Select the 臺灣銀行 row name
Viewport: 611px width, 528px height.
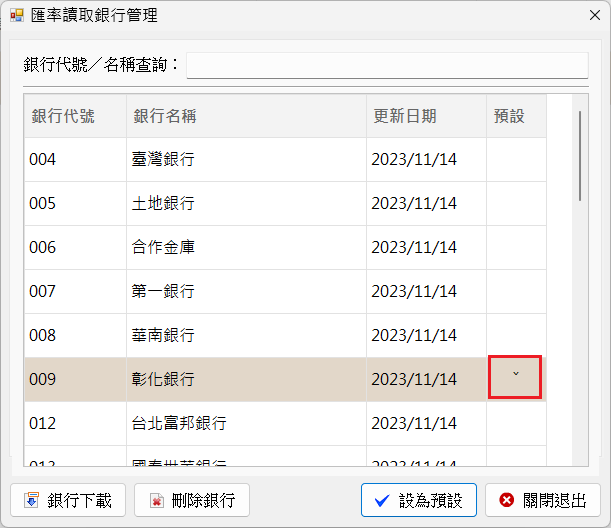pos(163,159)
